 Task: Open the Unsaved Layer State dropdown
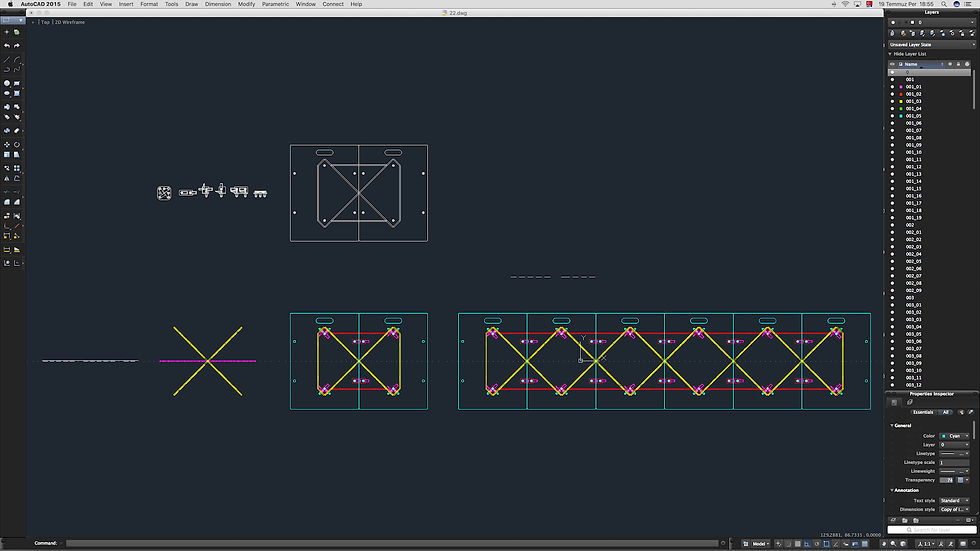[932, 45]
